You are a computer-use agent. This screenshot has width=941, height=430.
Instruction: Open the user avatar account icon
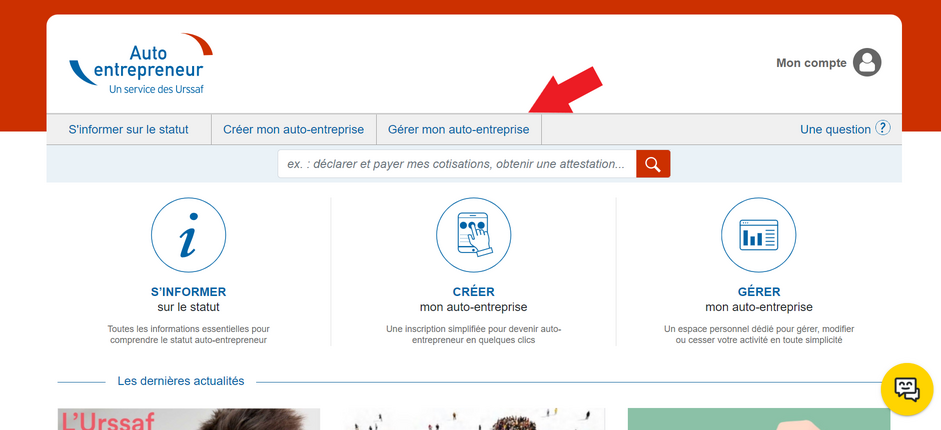868,63
